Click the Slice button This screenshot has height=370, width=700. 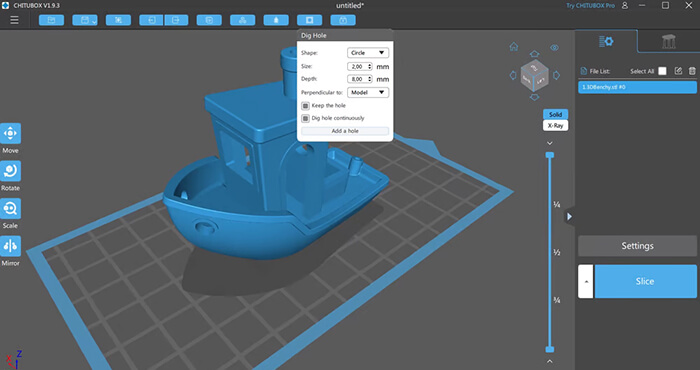pyautogui.click(x=645, y=281)
